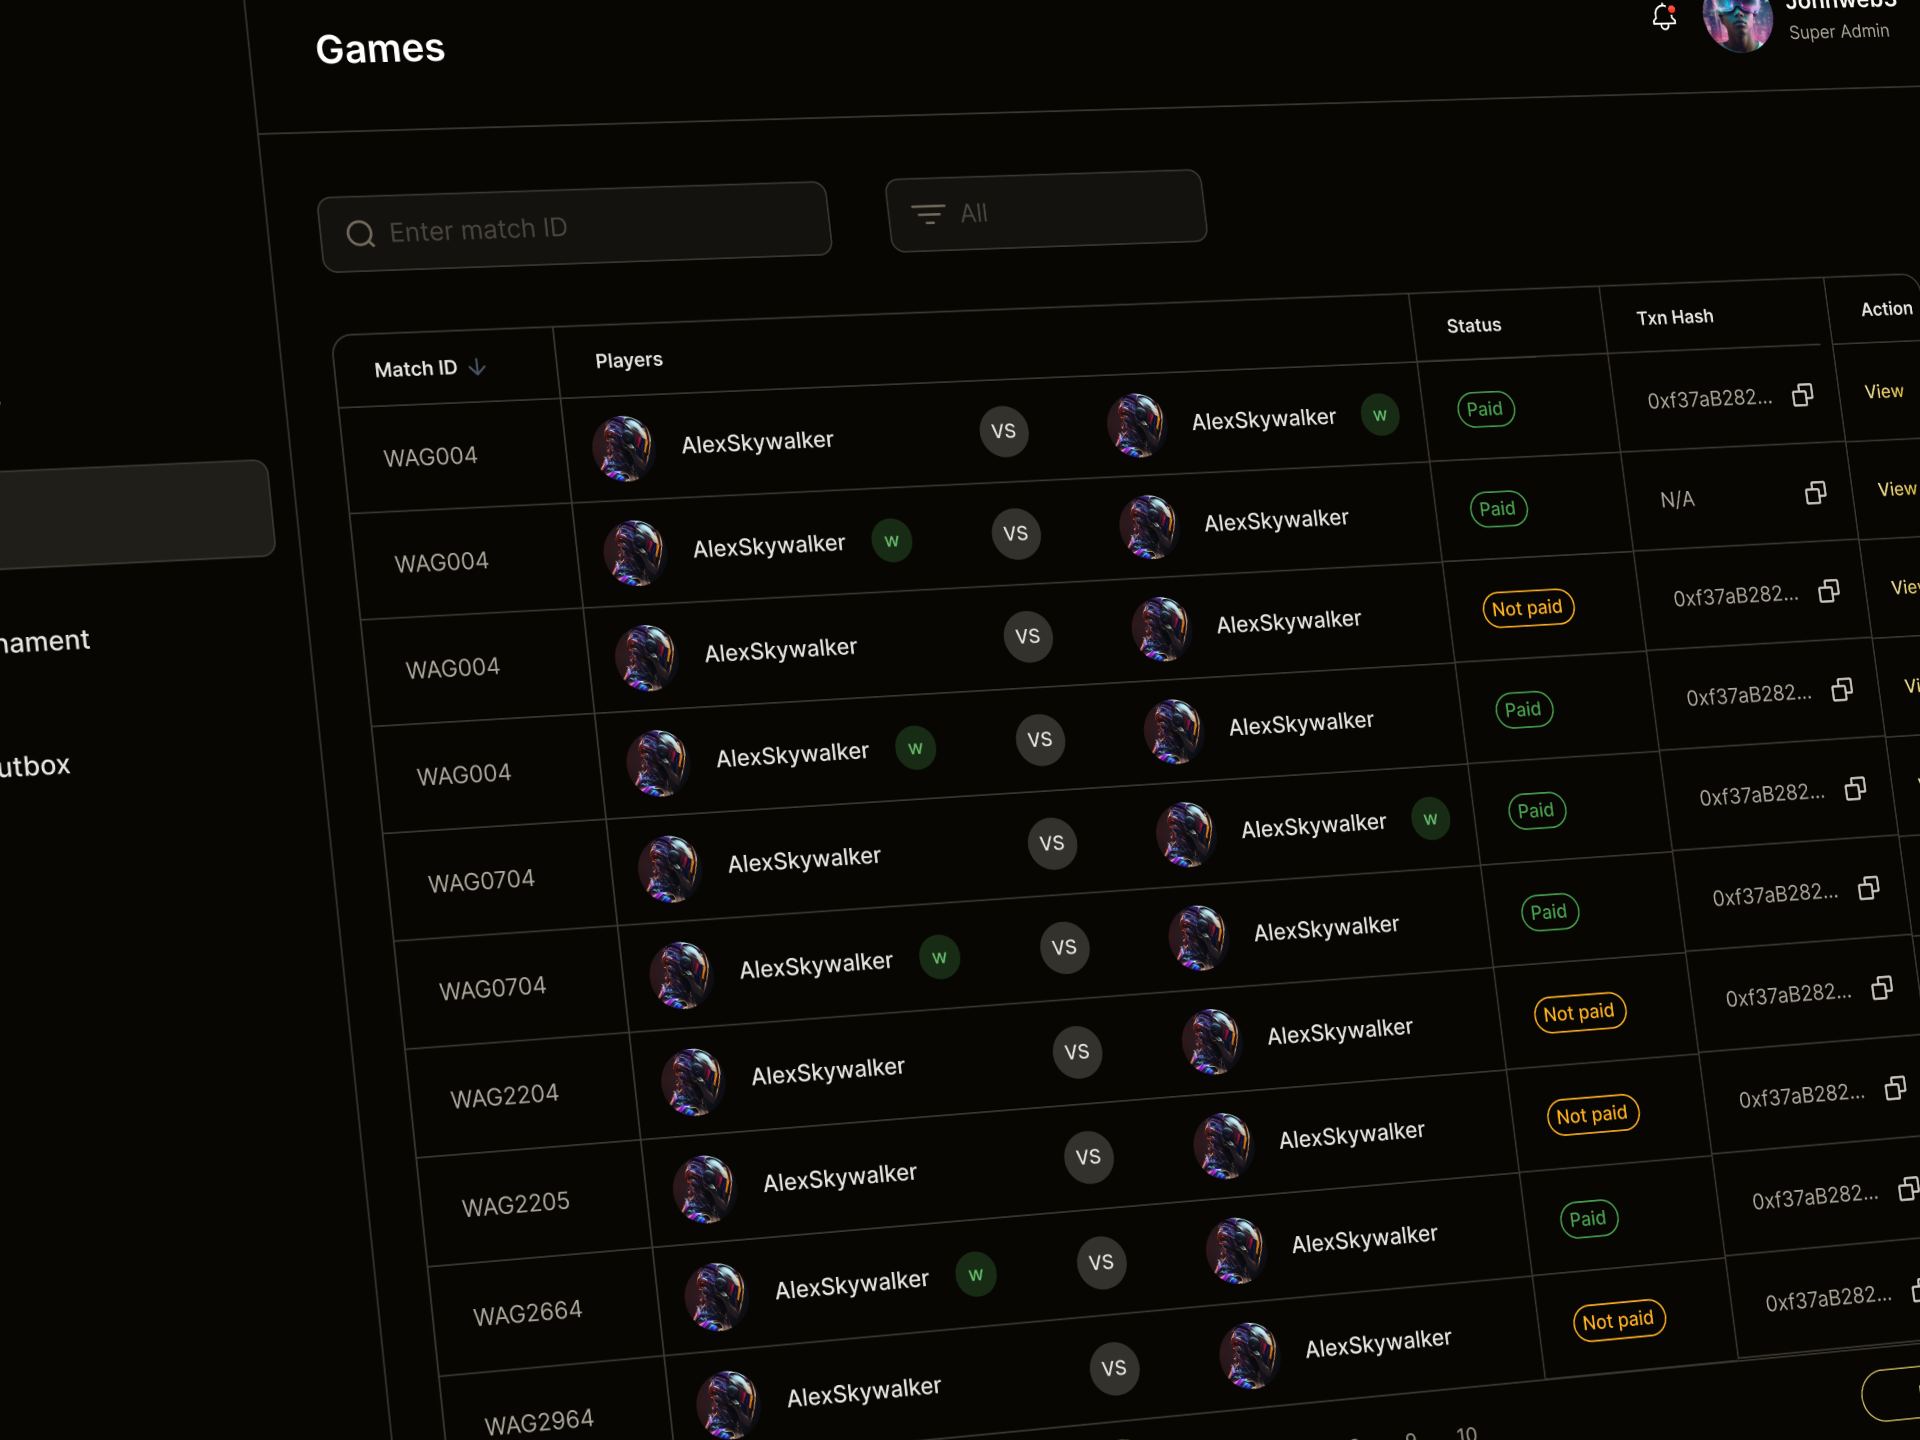Click left AlexSkywalker name in WAG2205 row
Screen dimensions: 1920x1440
(x=840, y=1178)
